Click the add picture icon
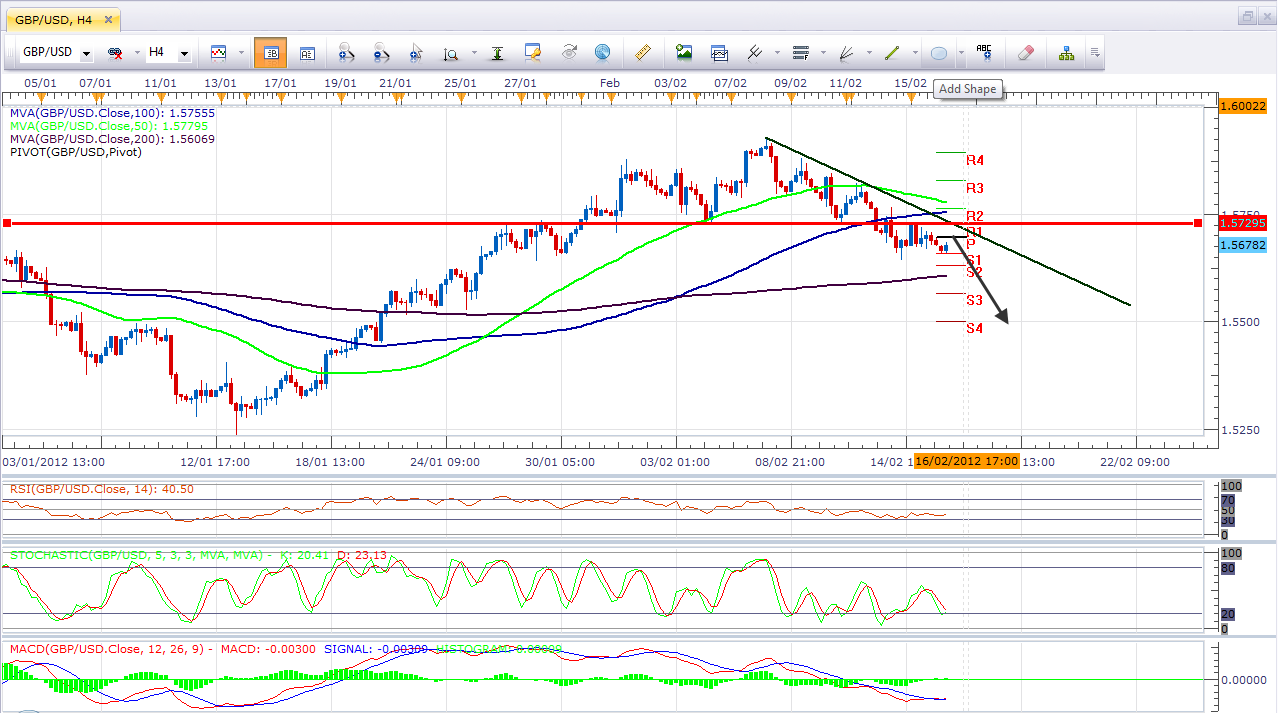The height and width of the screenshot is (713, 1278). (x=684, y=52)
